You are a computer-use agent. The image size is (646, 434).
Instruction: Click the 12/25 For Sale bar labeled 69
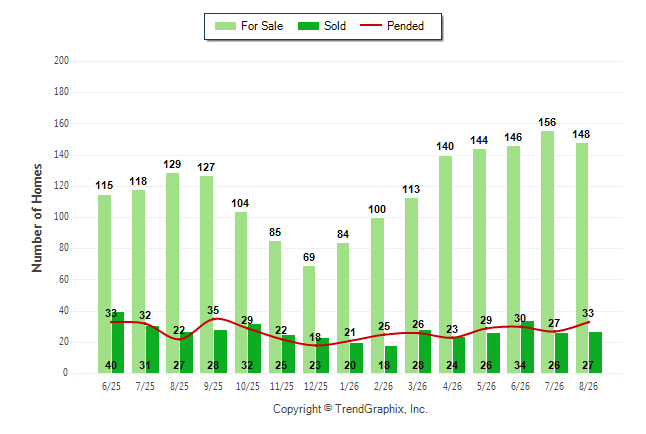[x=309, y=320]
